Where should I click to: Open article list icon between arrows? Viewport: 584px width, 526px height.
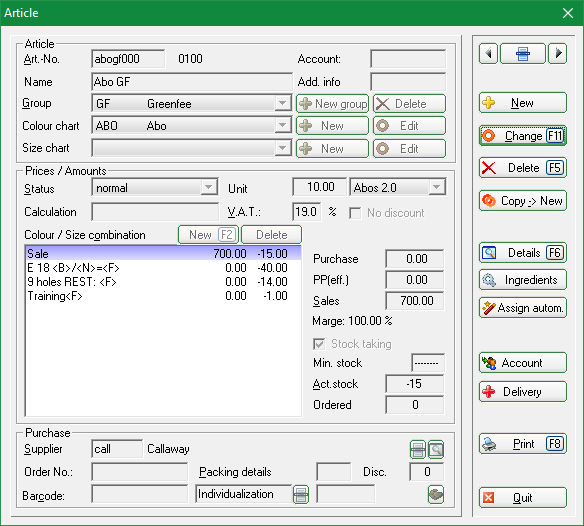tap(523, 54)
